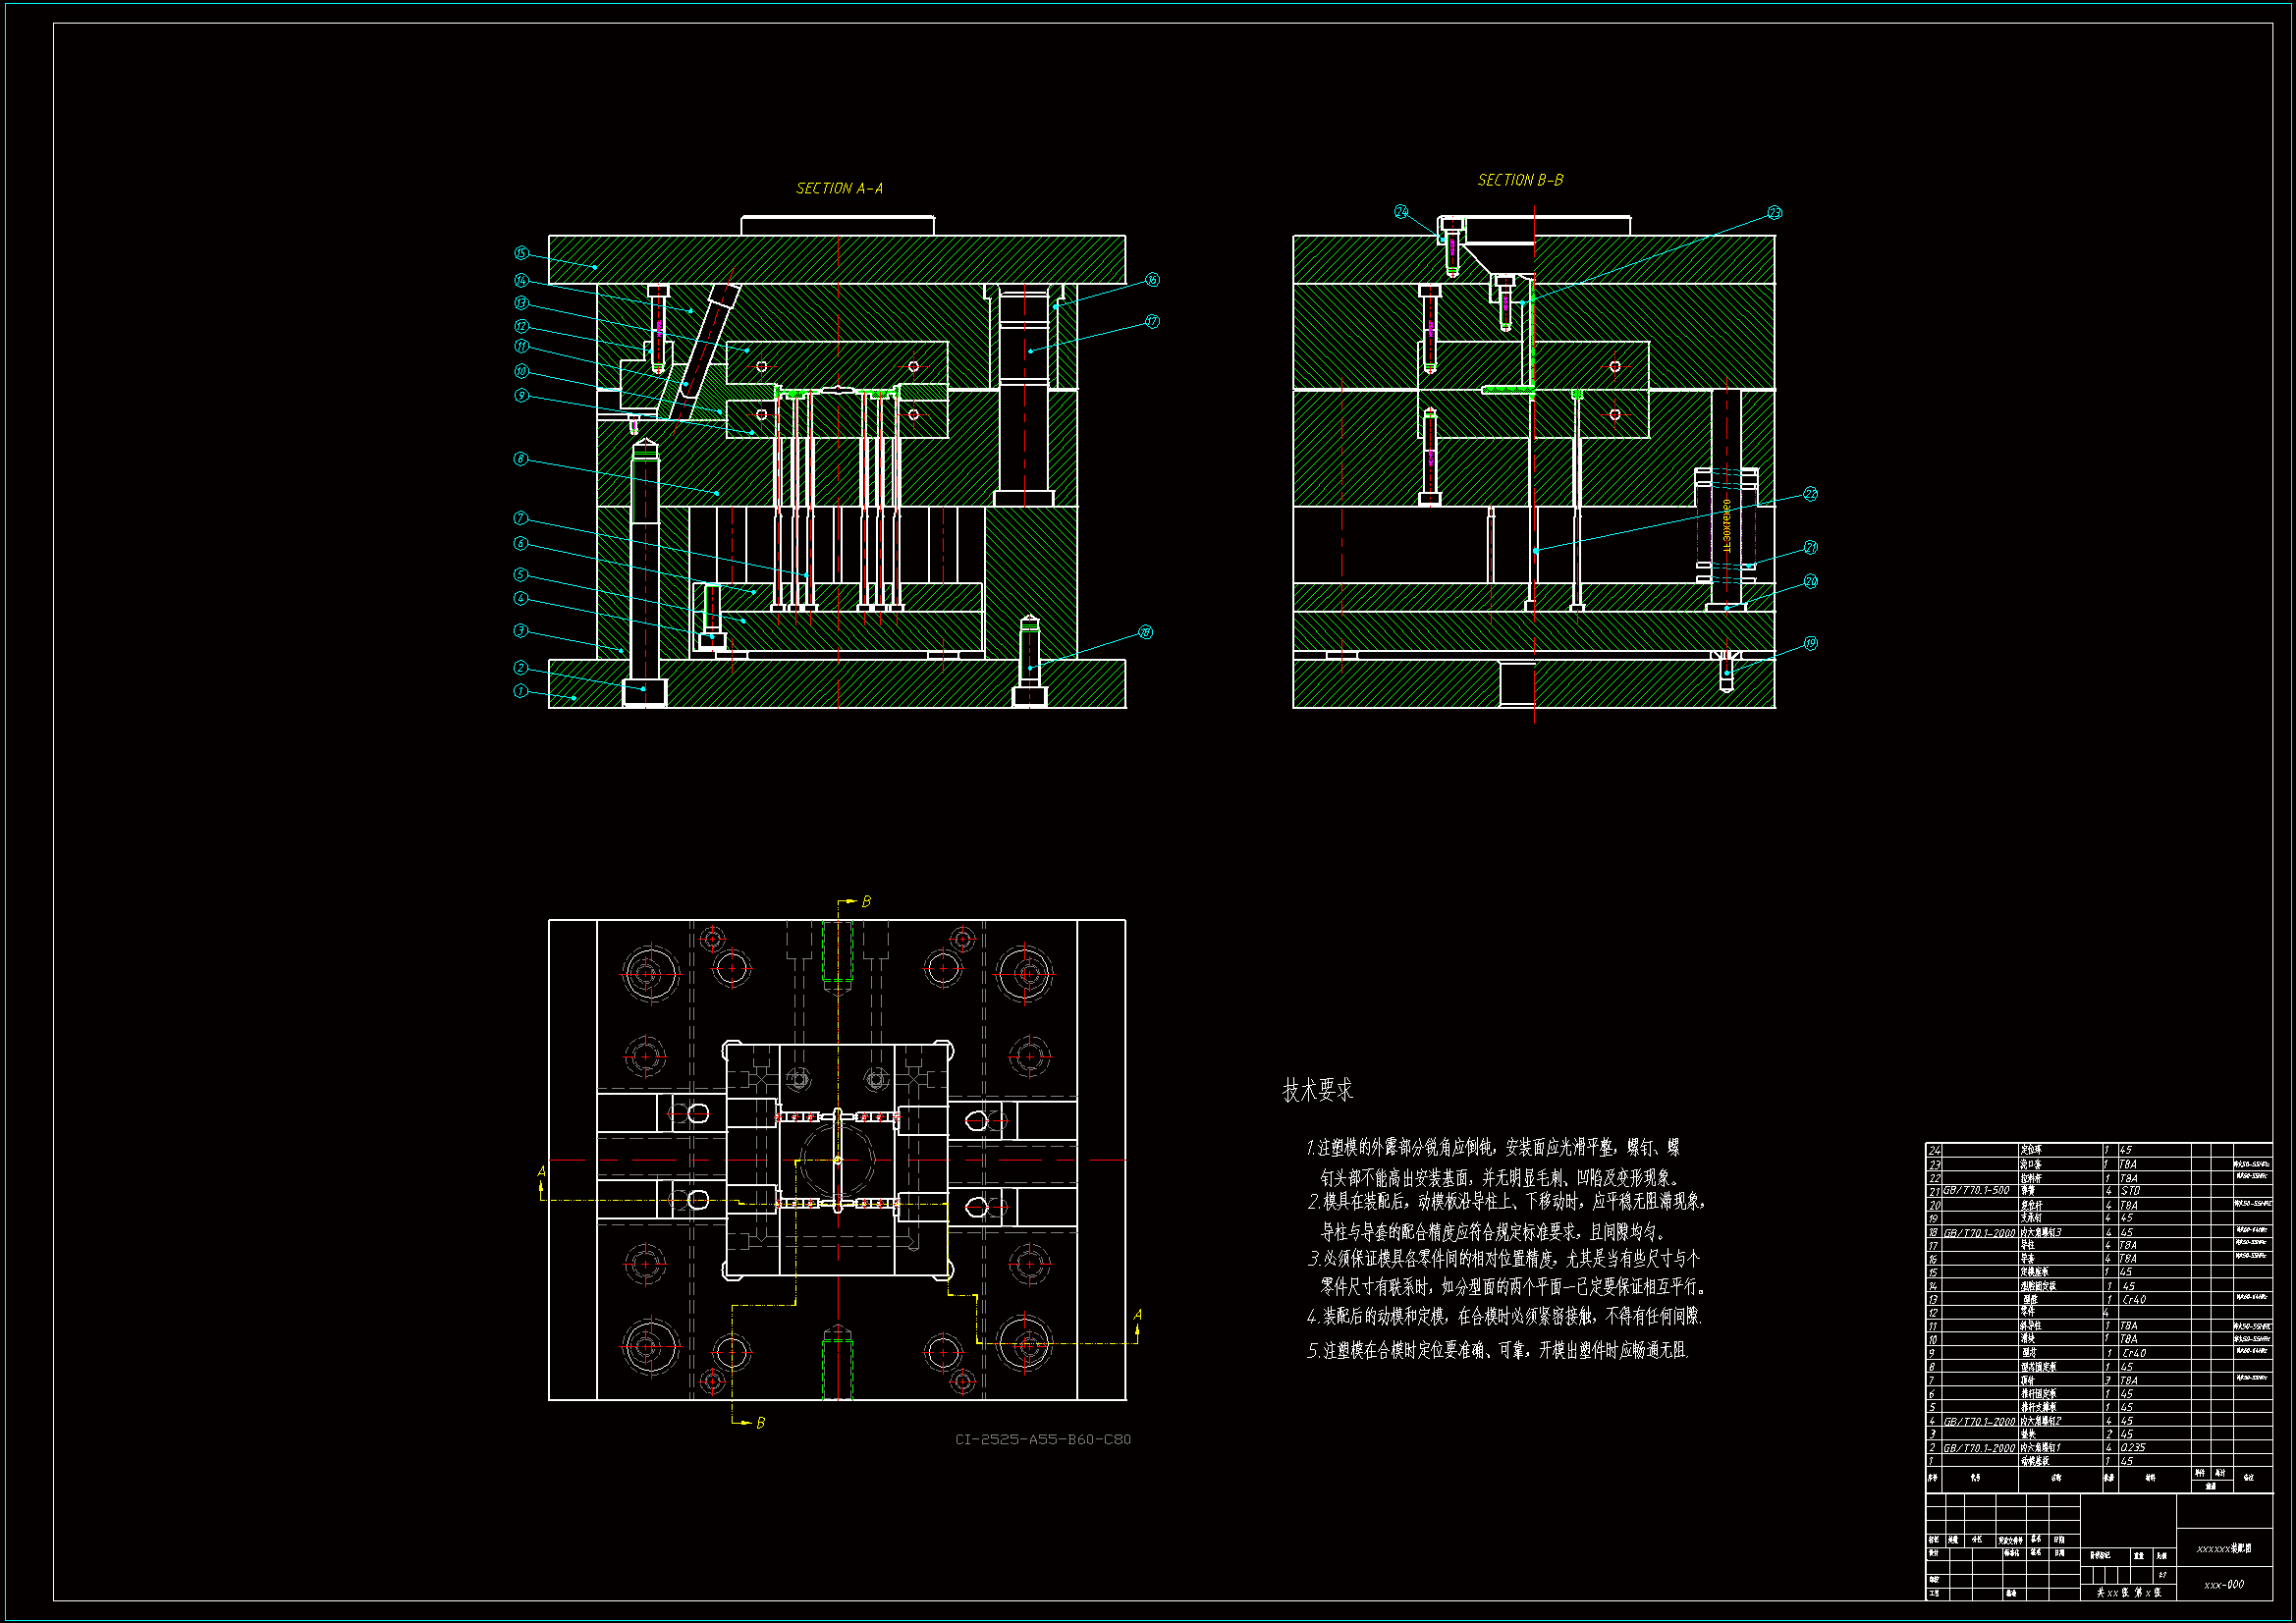
Task: Select part balloon number 1
Action: click(520, 691)
